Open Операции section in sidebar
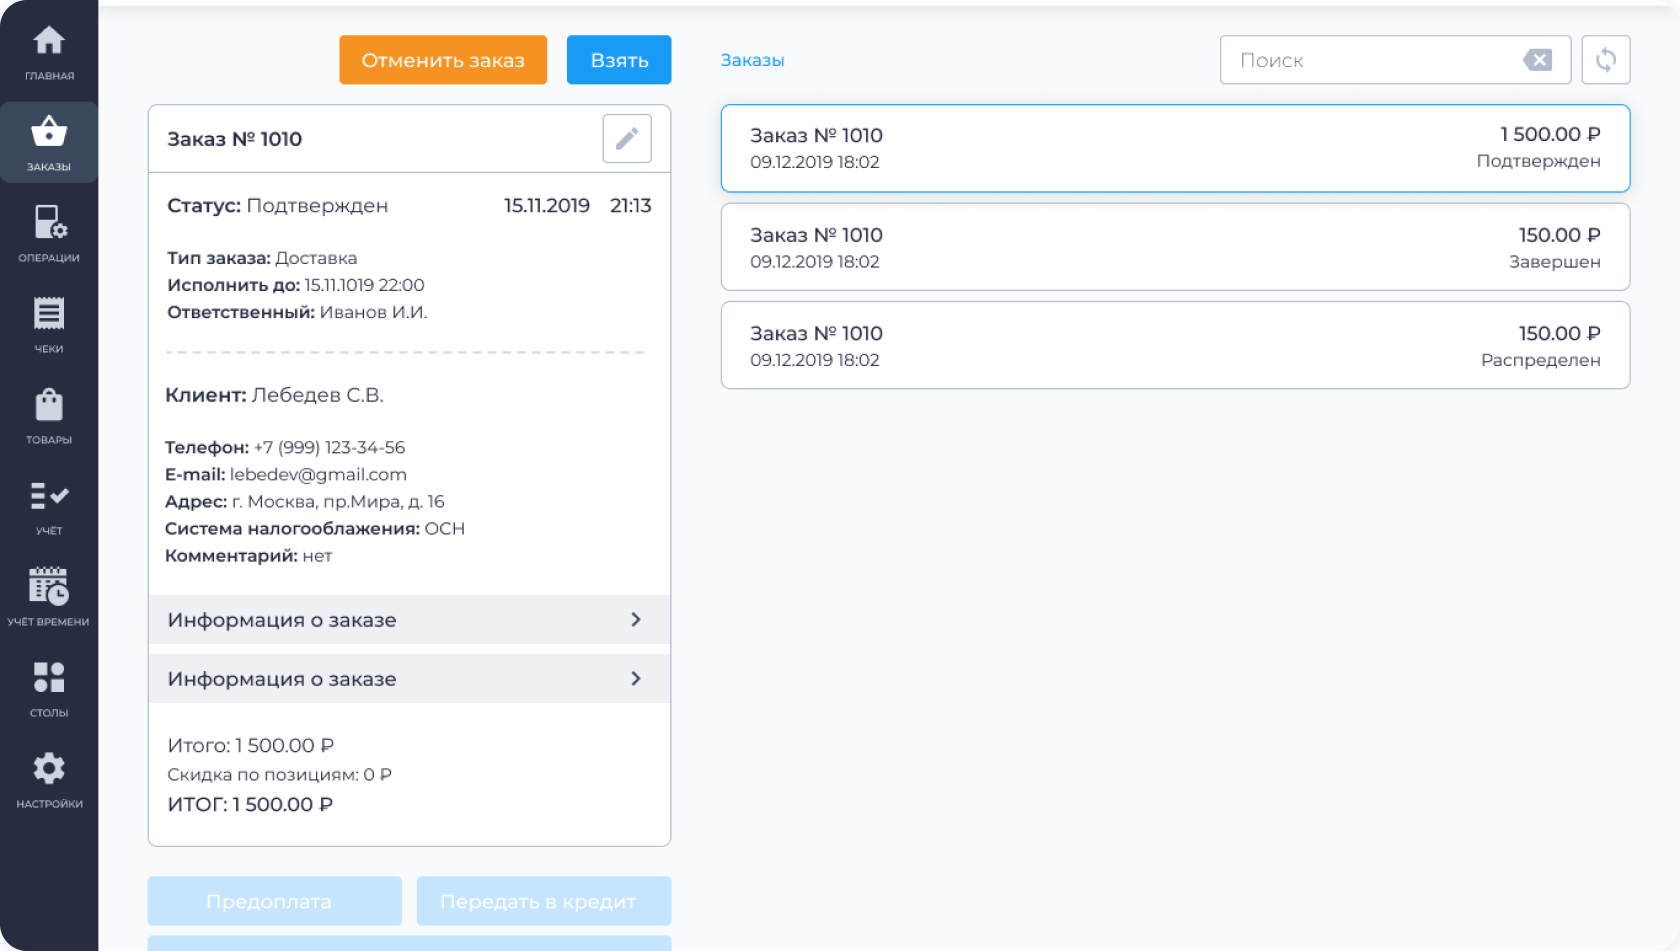1680x951 pixels. (49, 234)
